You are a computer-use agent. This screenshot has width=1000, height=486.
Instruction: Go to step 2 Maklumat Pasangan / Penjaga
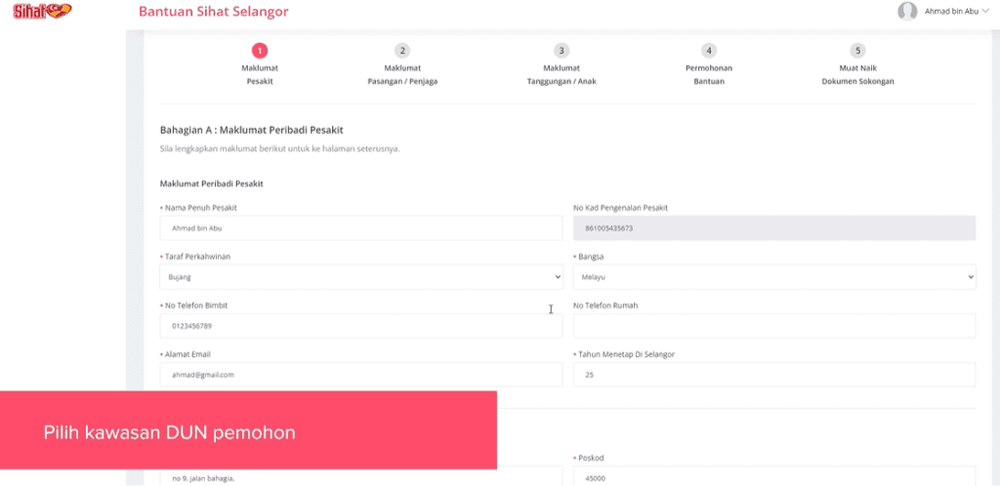402,65
